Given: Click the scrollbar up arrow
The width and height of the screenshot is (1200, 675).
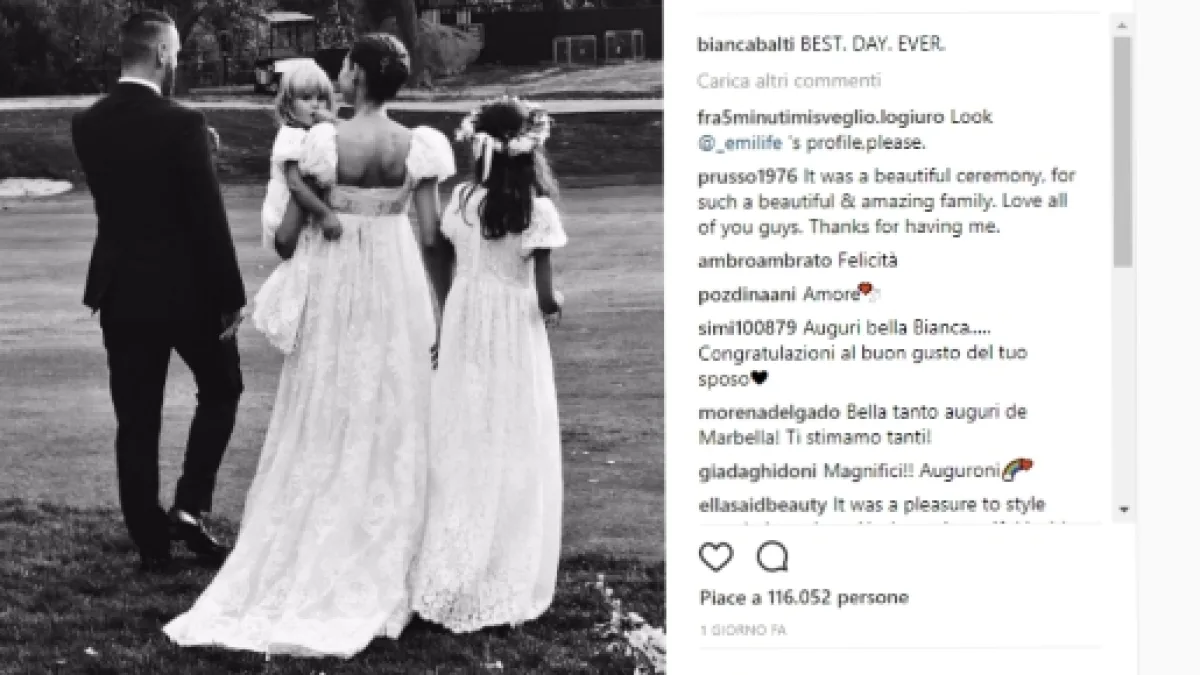Looking at the screenshot, I should 1123,24.
